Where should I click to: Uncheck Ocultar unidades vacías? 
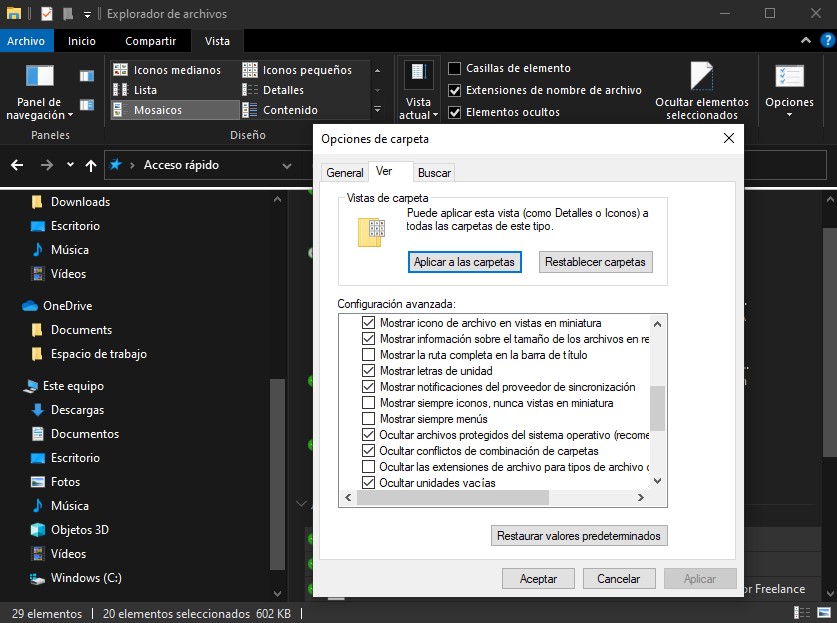(x=368, y=483)
